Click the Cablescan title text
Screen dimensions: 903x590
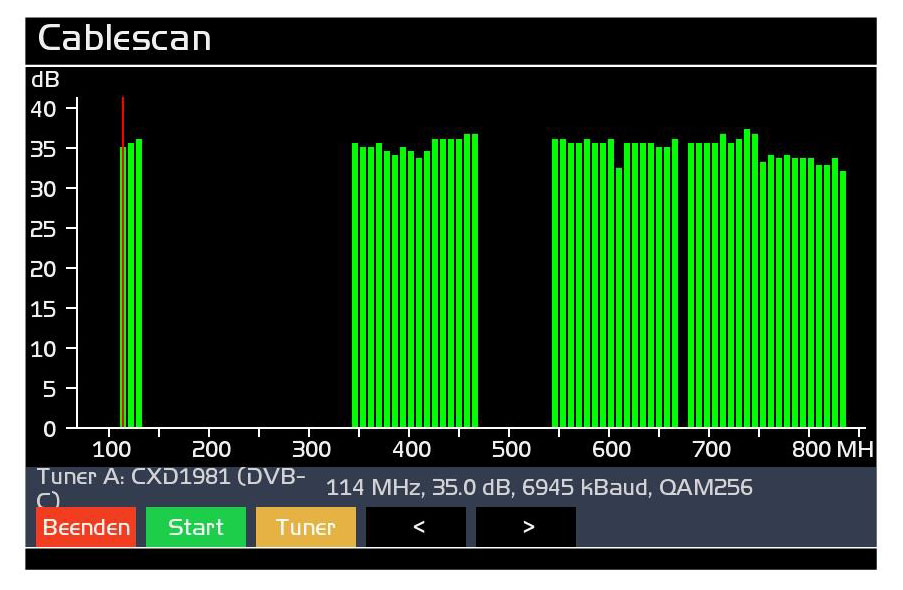pyautogui.click(x=125, y=38)
